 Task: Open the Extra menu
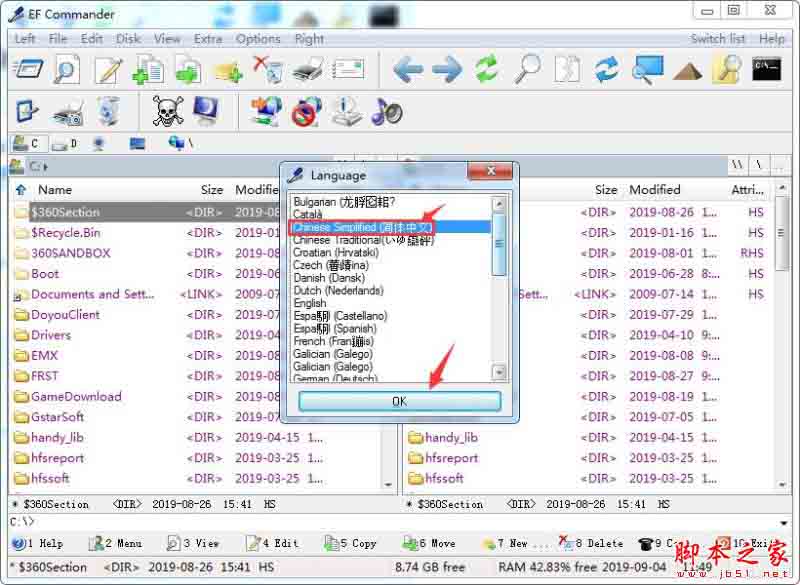[207, 39]
